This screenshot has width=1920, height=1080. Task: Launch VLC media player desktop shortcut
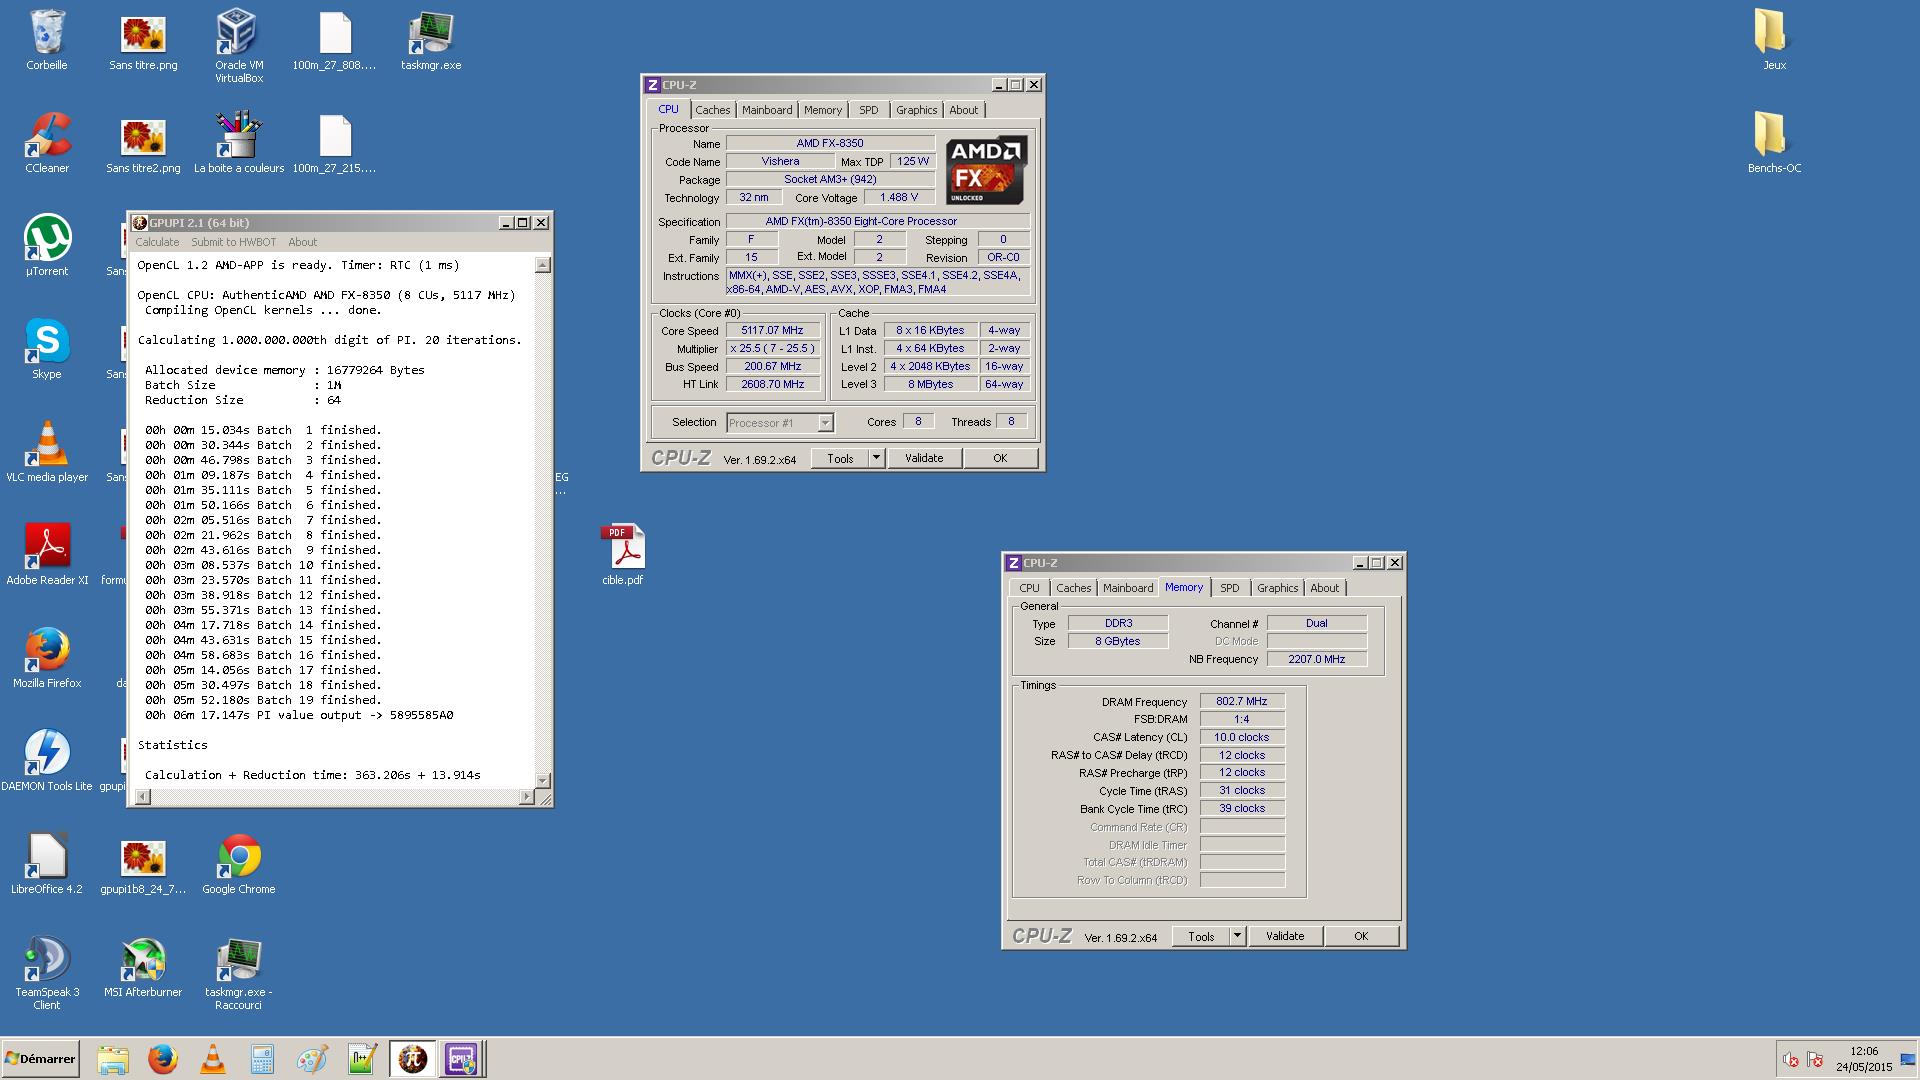coord(47,452)
